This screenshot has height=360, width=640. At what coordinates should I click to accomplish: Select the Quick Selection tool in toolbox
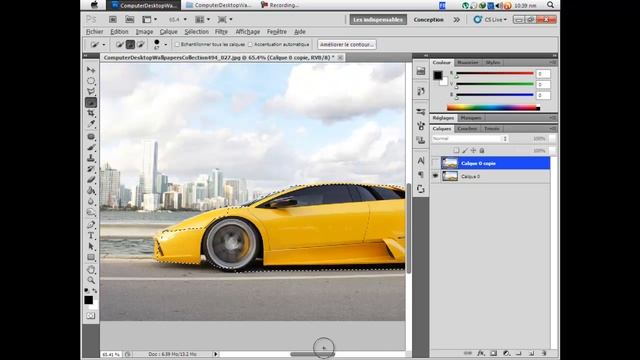(x=91, y=102)
